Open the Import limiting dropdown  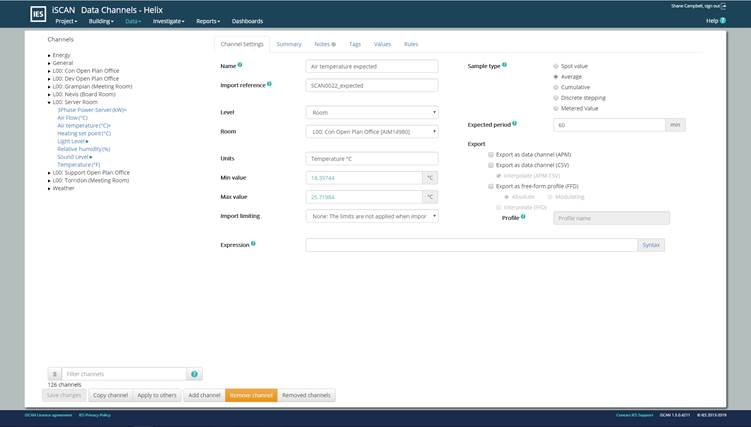pyautogui.click(x=372, y=216)
